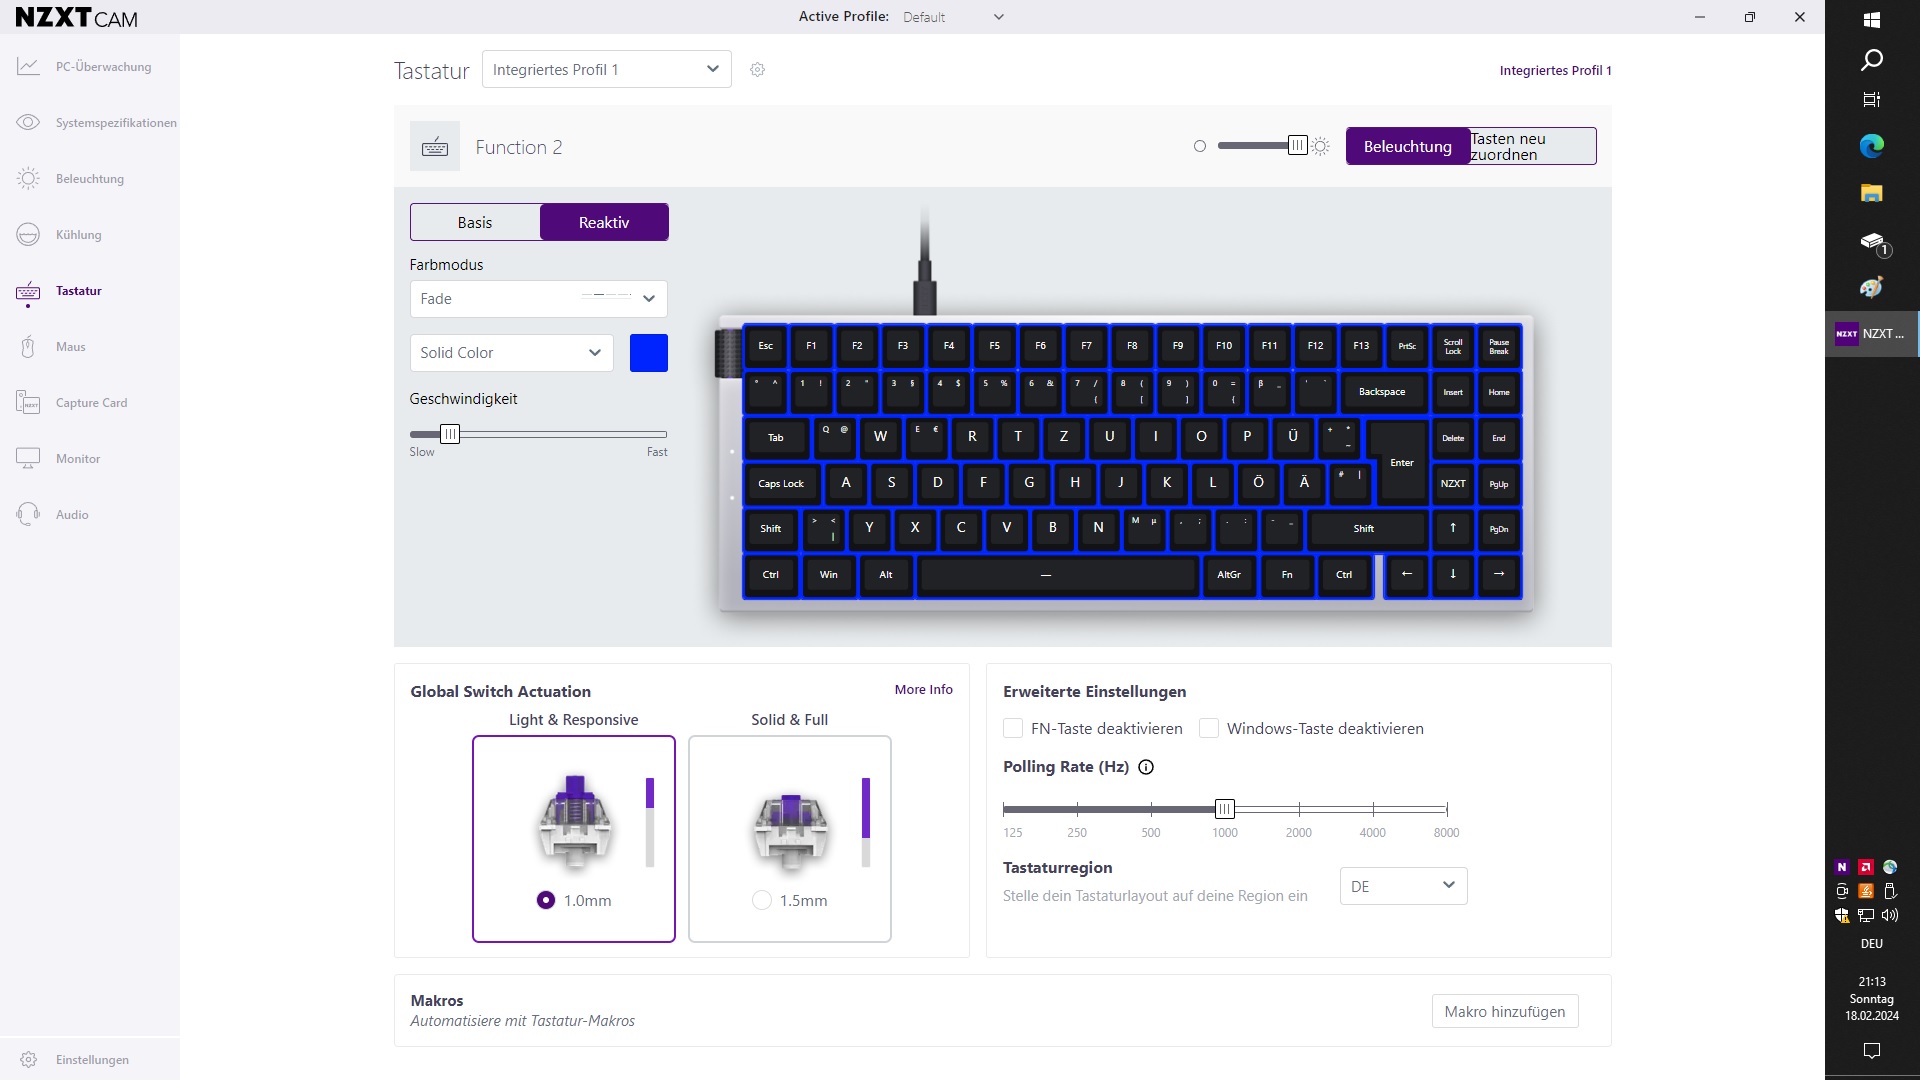Click the NZXT key on keyboard preview
The image size is (1920, 1080).
coord(1453,484)
